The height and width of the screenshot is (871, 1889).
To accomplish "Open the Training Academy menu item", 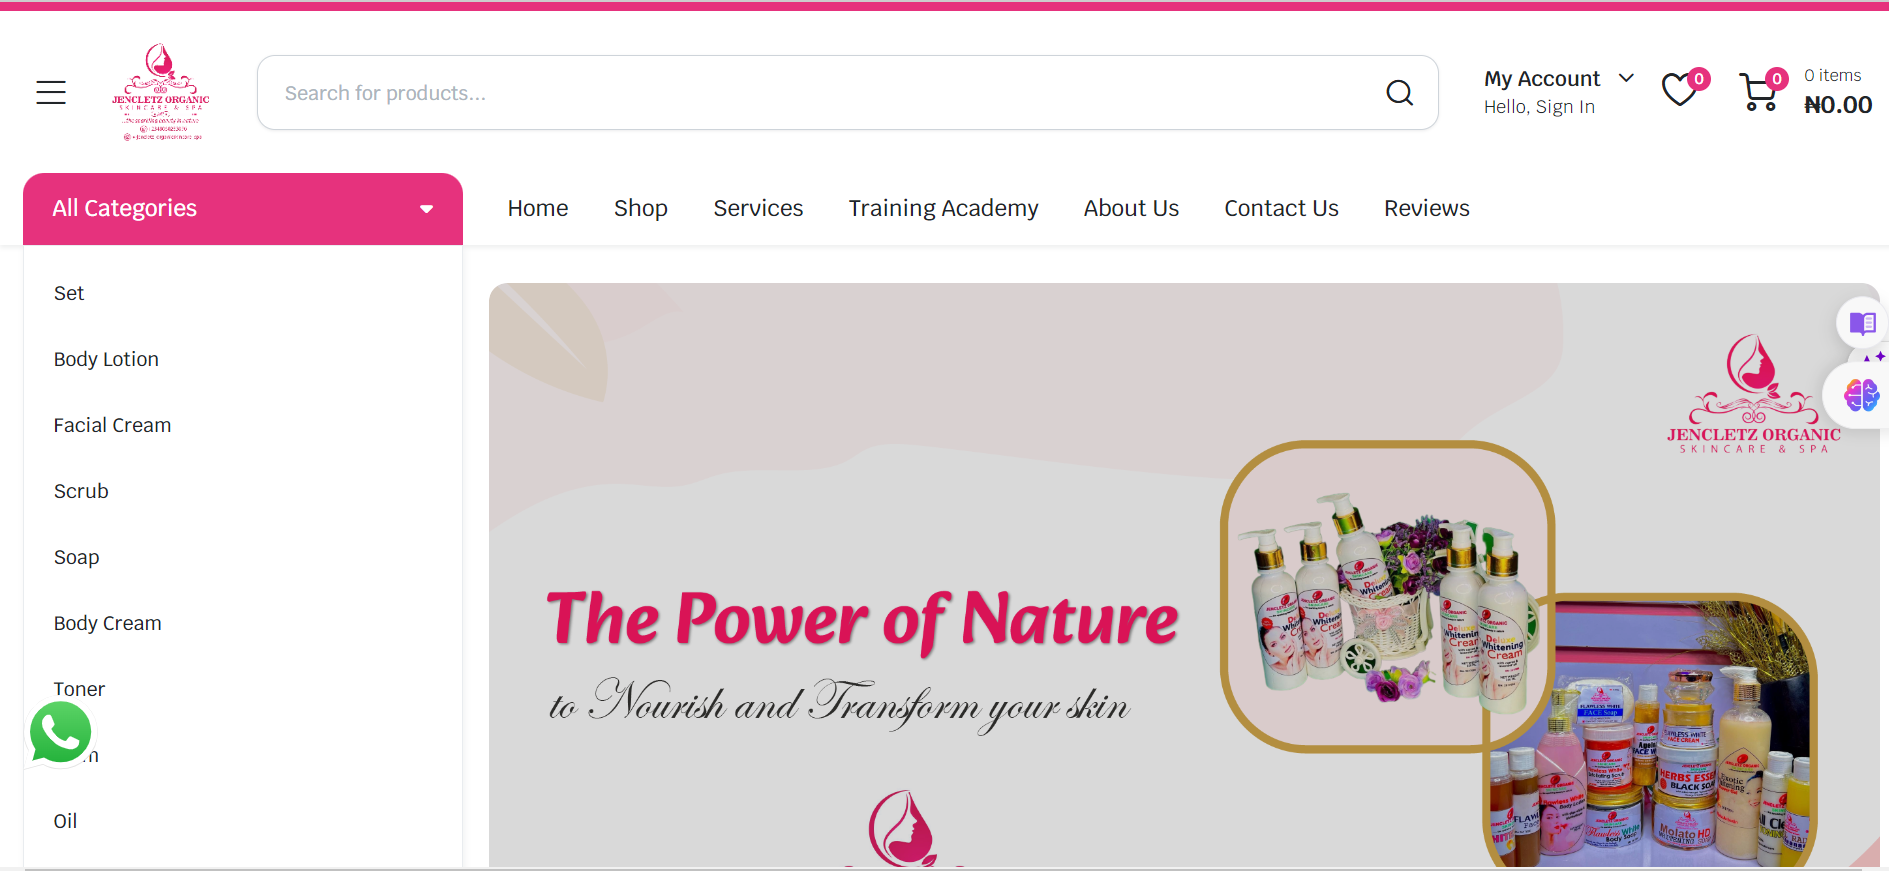I will pyautogui.click(x=943, y=208).
